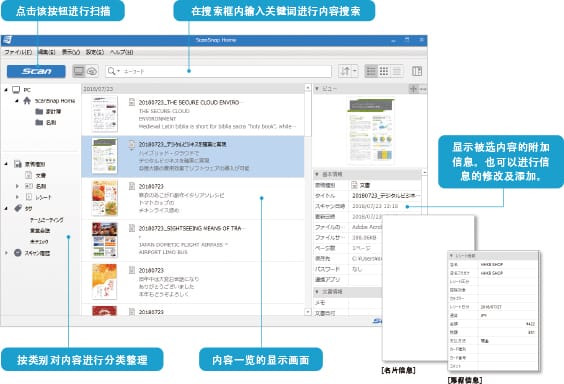Screen dimensions: 564x384
Task: Click the tag icon in the sidebar
Action: [x=18, y=208]
